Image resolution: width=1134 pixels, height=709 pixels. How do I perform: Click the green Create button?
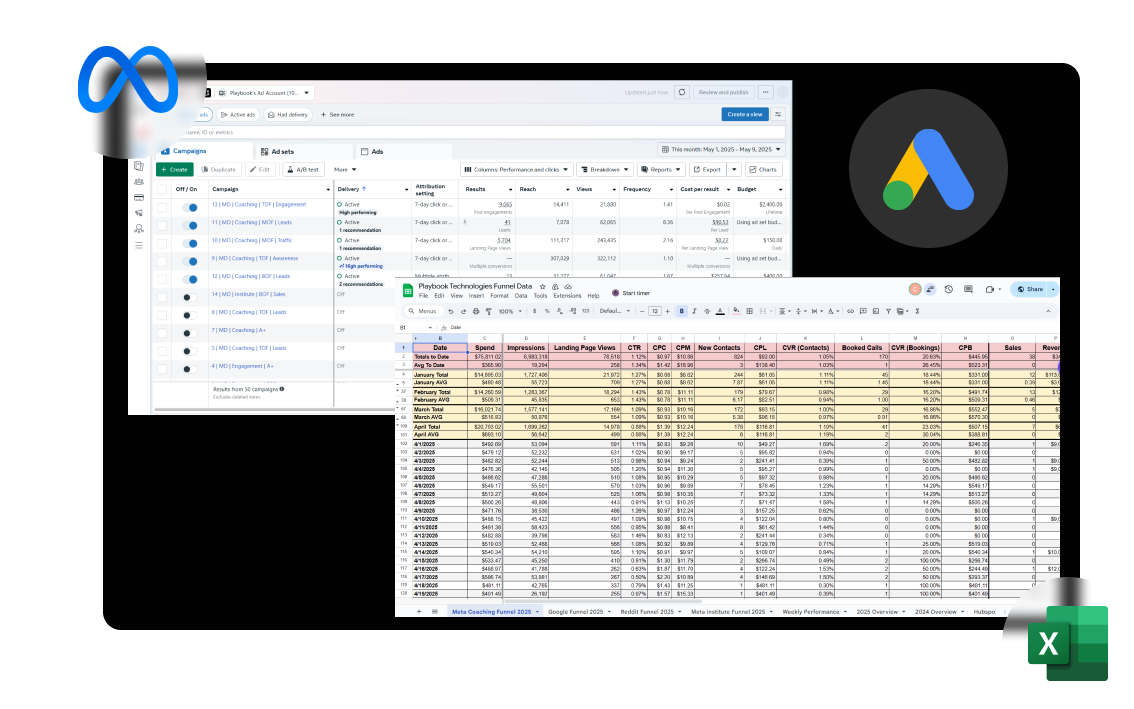173,169
